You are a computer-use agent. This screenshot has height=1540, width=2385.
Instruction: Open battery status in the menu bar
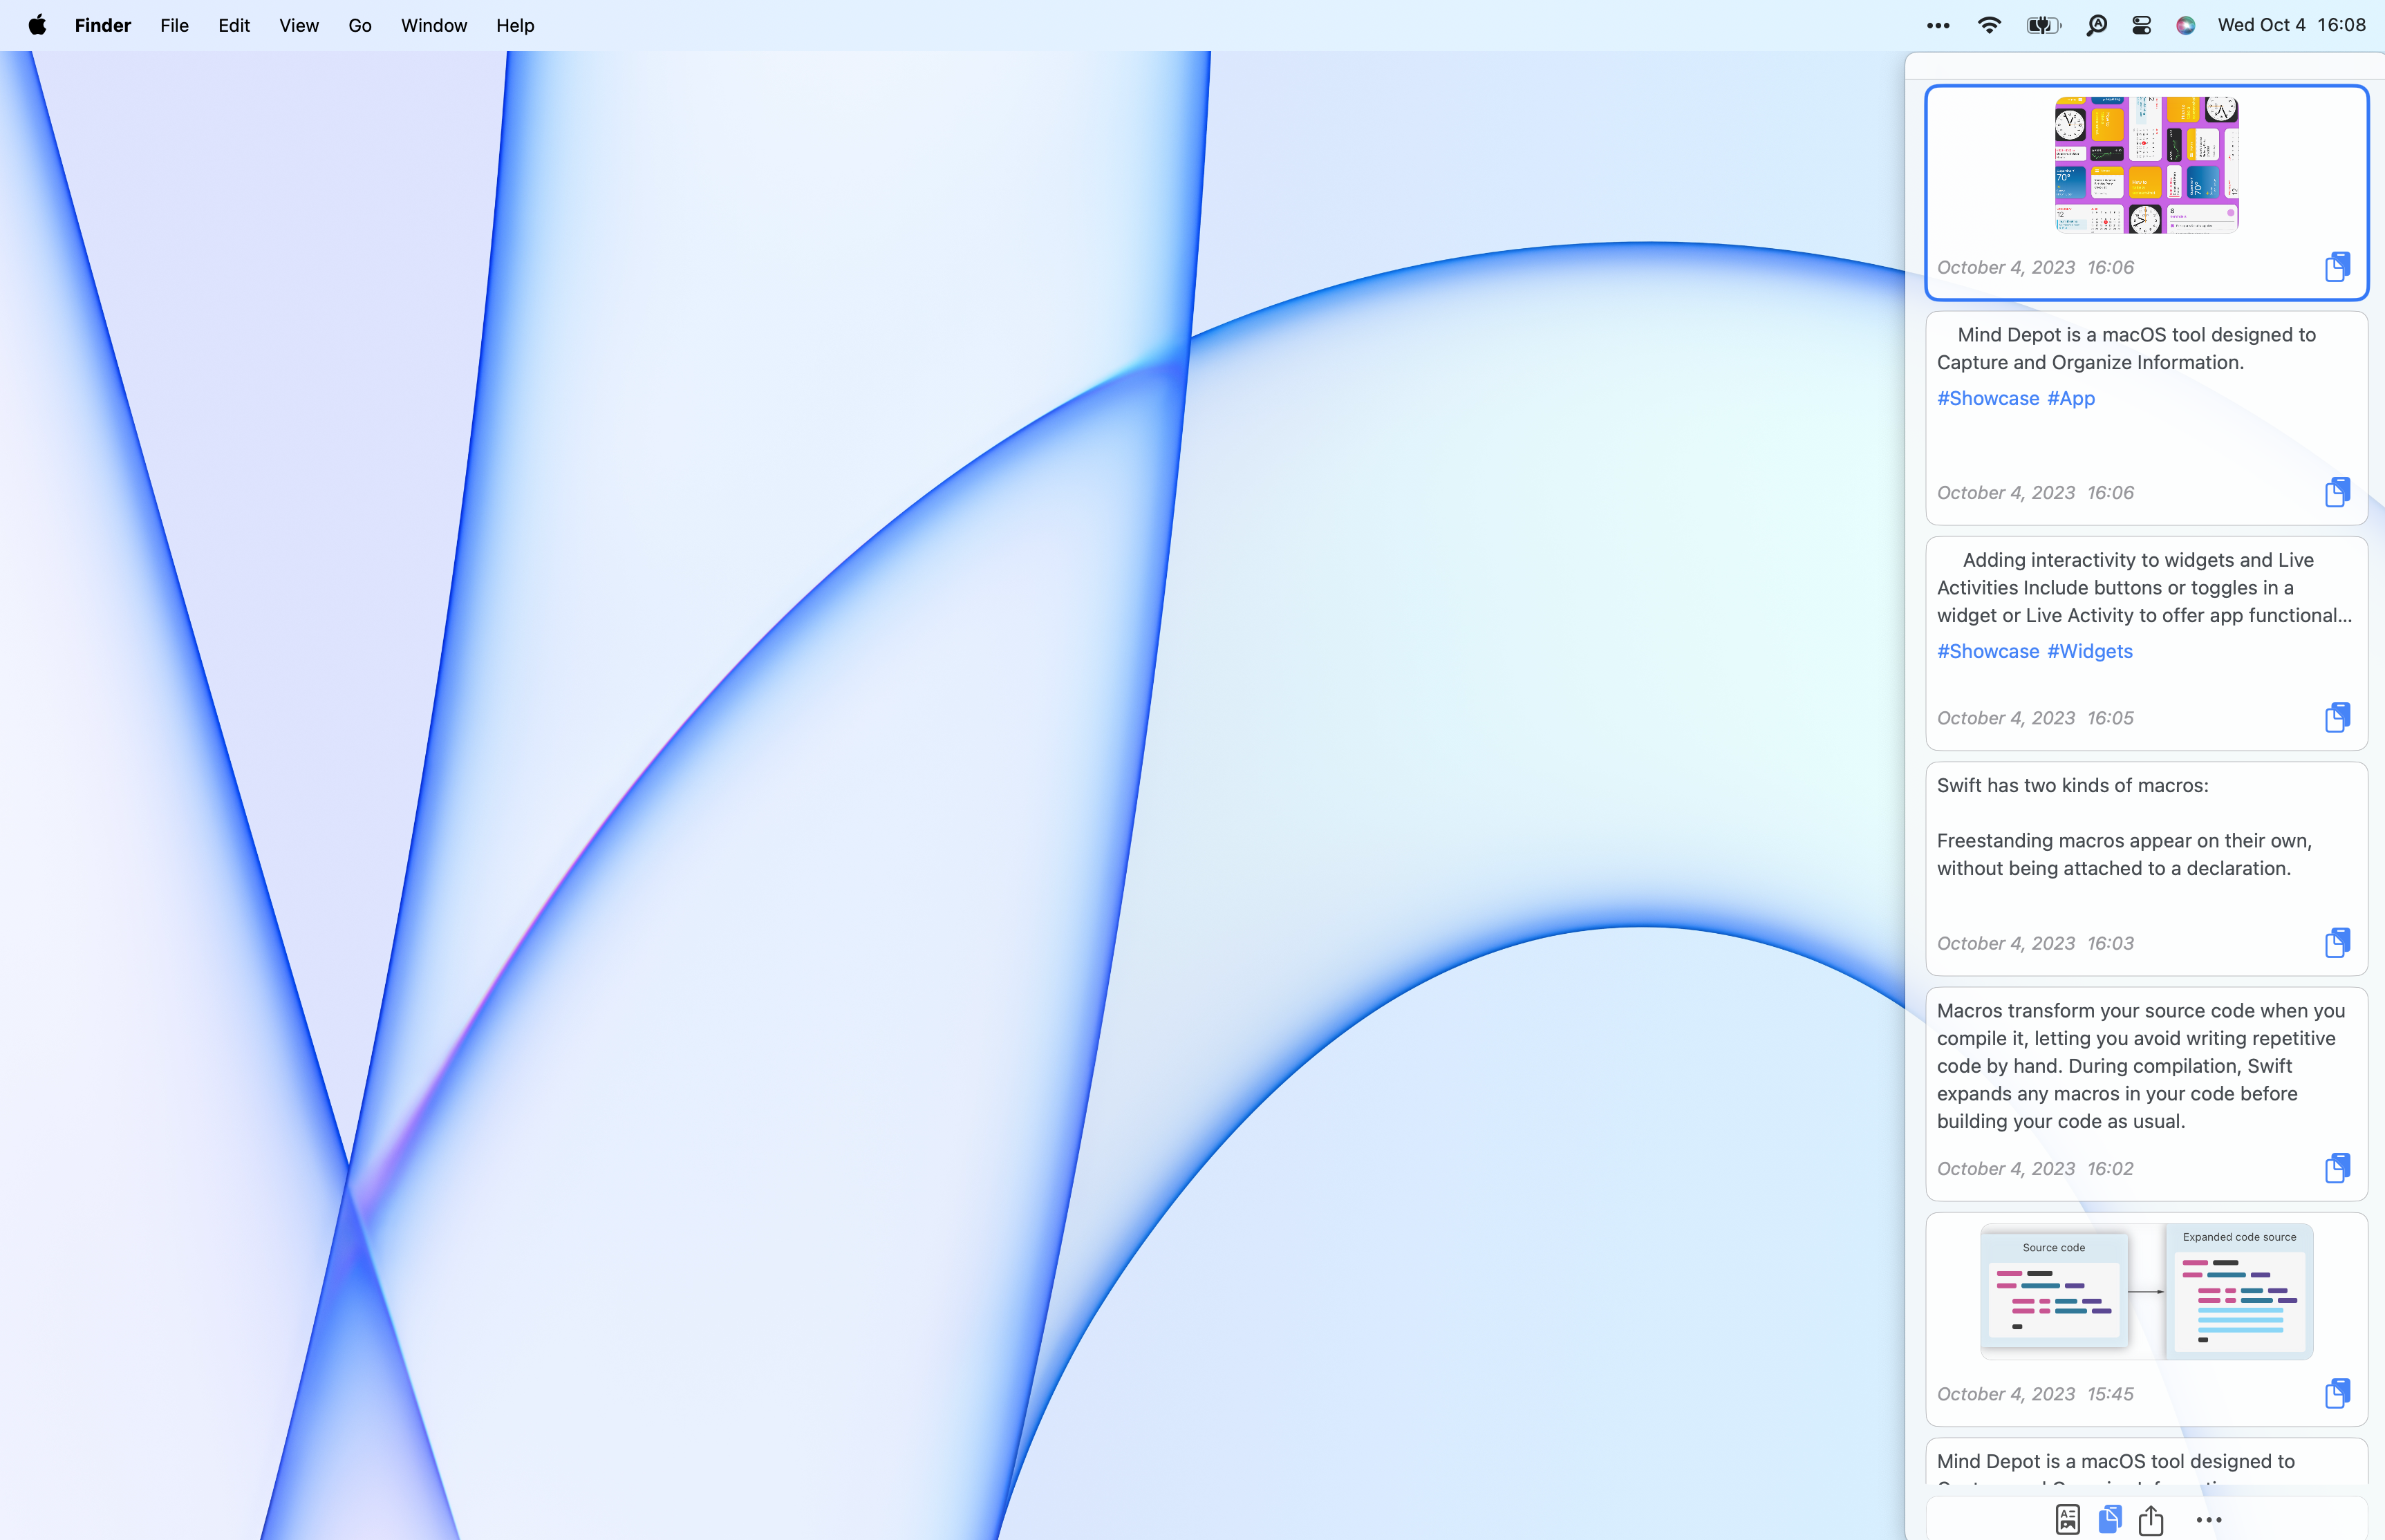tap(2044, 25)
